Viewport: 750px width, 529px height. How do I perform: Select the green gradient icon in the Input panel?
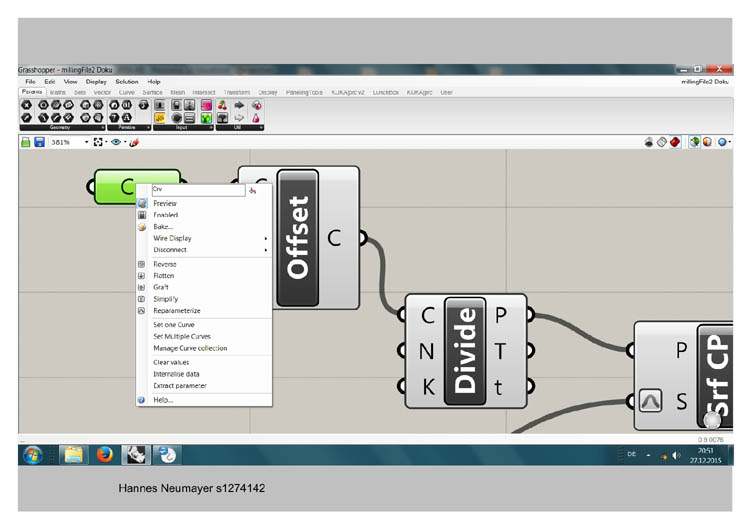(206, 118)
